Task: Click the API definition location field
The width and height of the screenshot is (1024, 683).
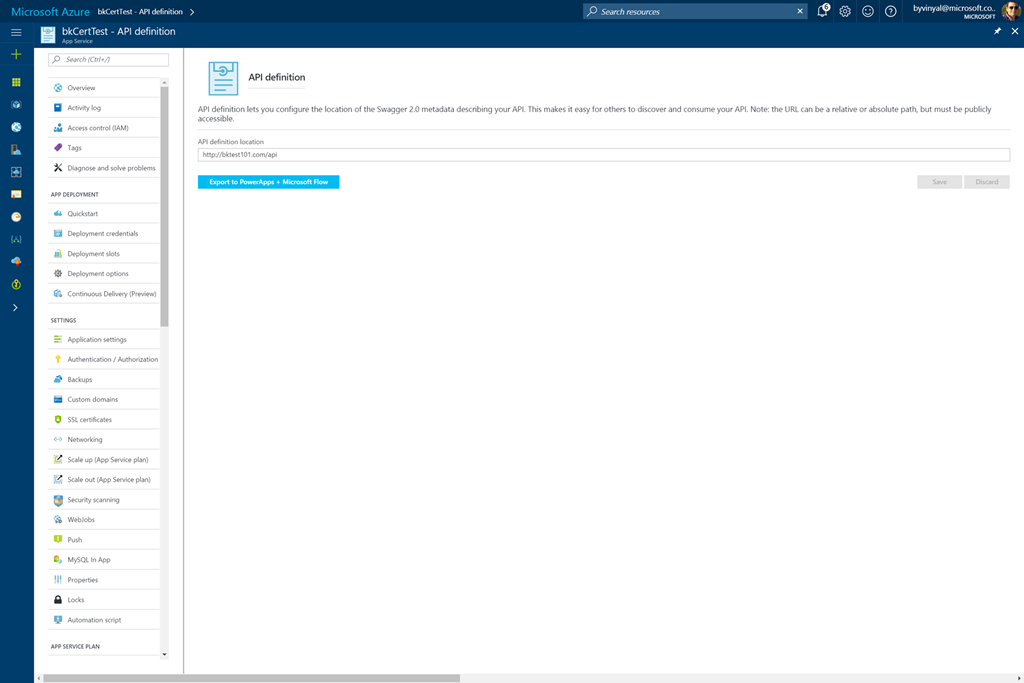Action: click(603, 155)
